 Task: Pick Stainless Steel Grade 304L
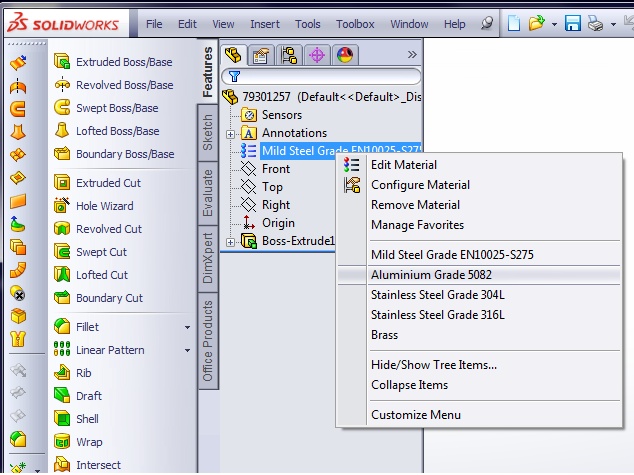480,295
